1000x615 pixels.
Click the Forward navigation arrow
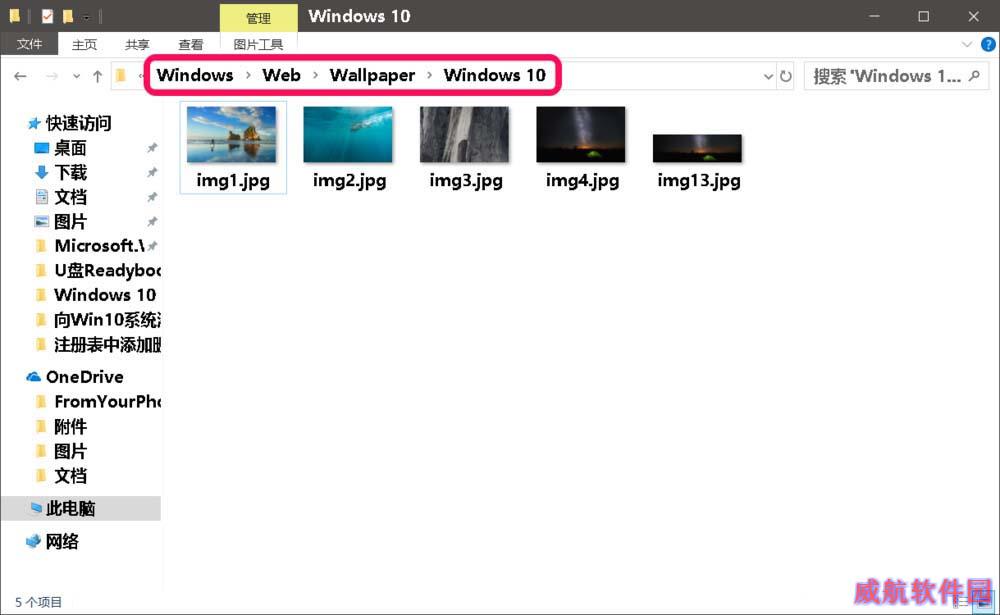52,77
